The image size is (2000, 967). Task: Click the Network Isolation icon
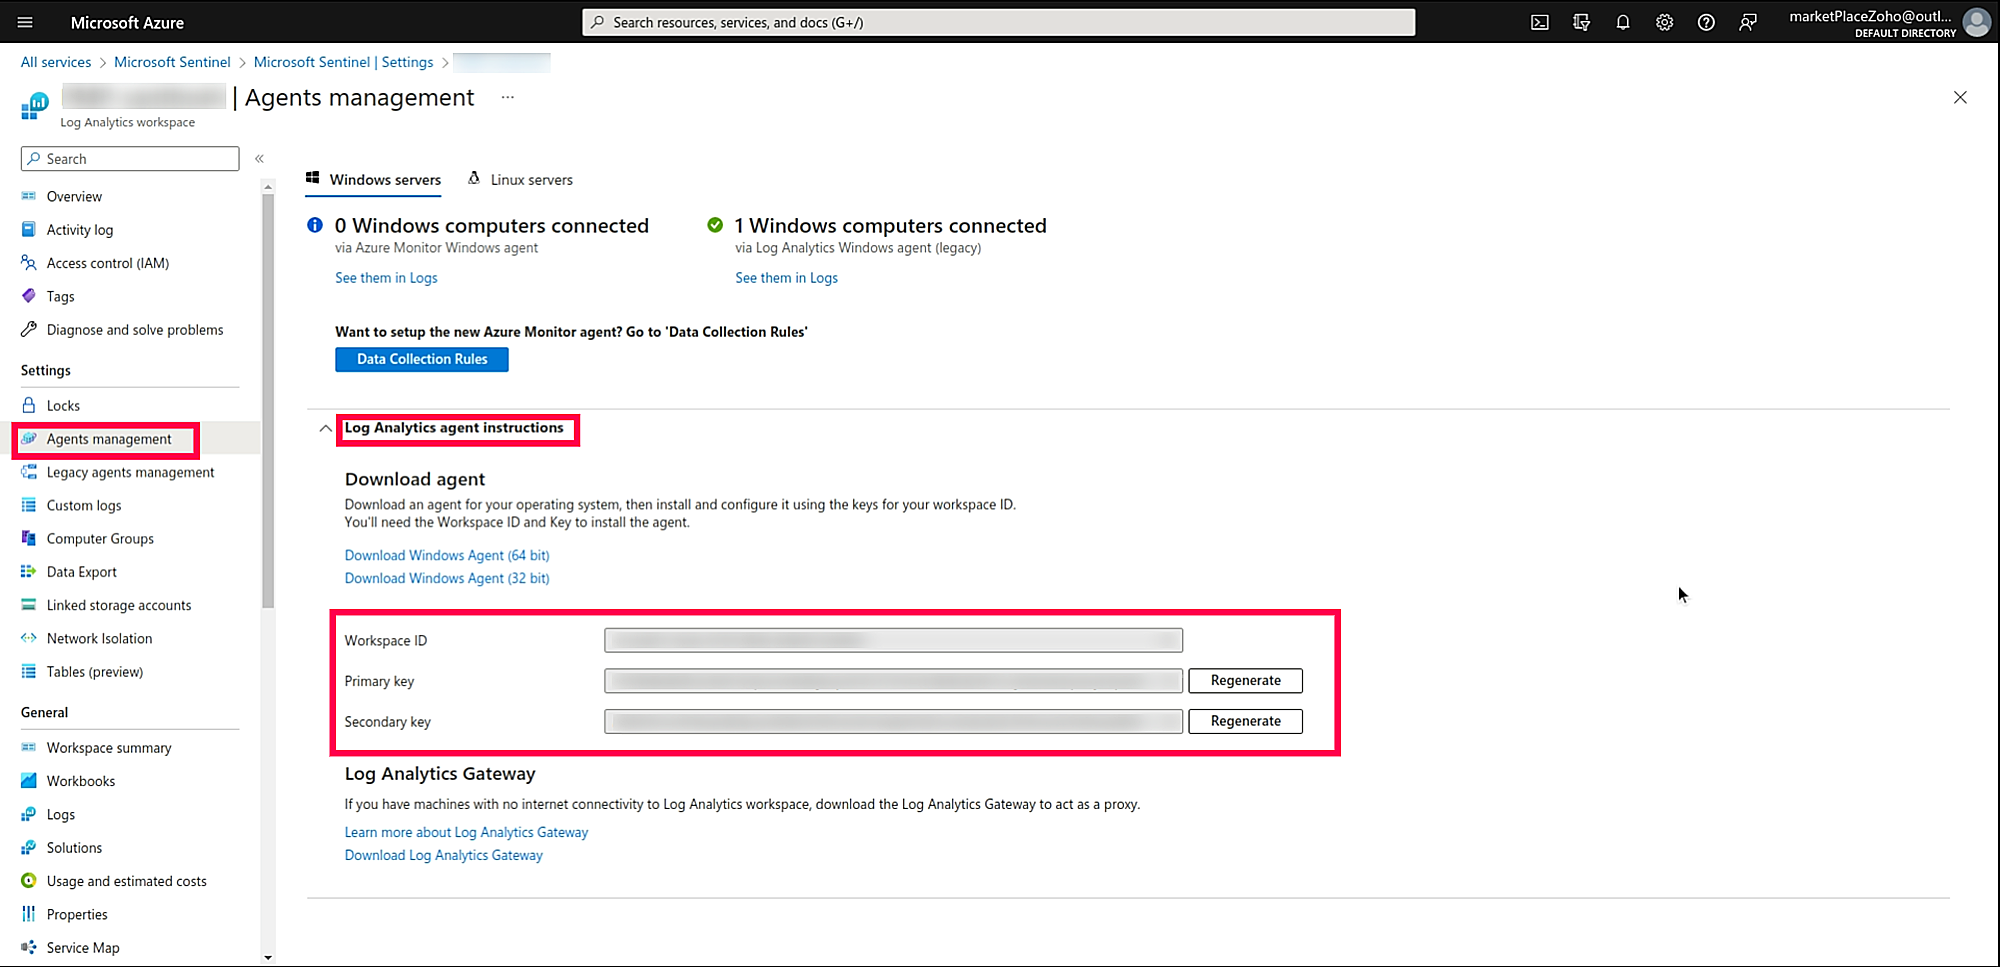[29, 638]
